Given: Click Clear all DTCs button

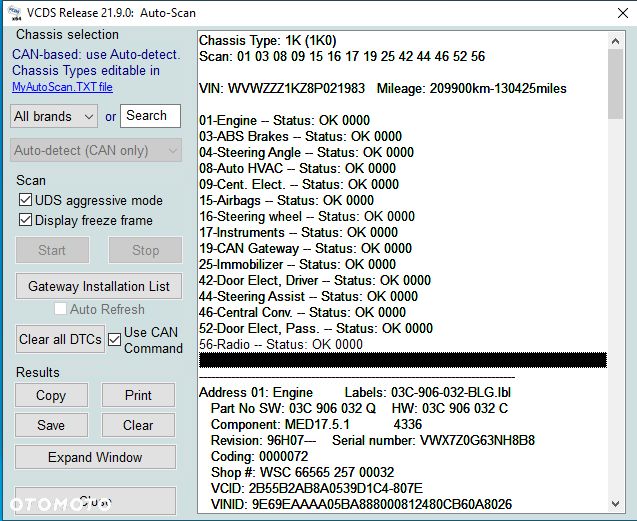Looking at the screenshot, I should 60,339.
